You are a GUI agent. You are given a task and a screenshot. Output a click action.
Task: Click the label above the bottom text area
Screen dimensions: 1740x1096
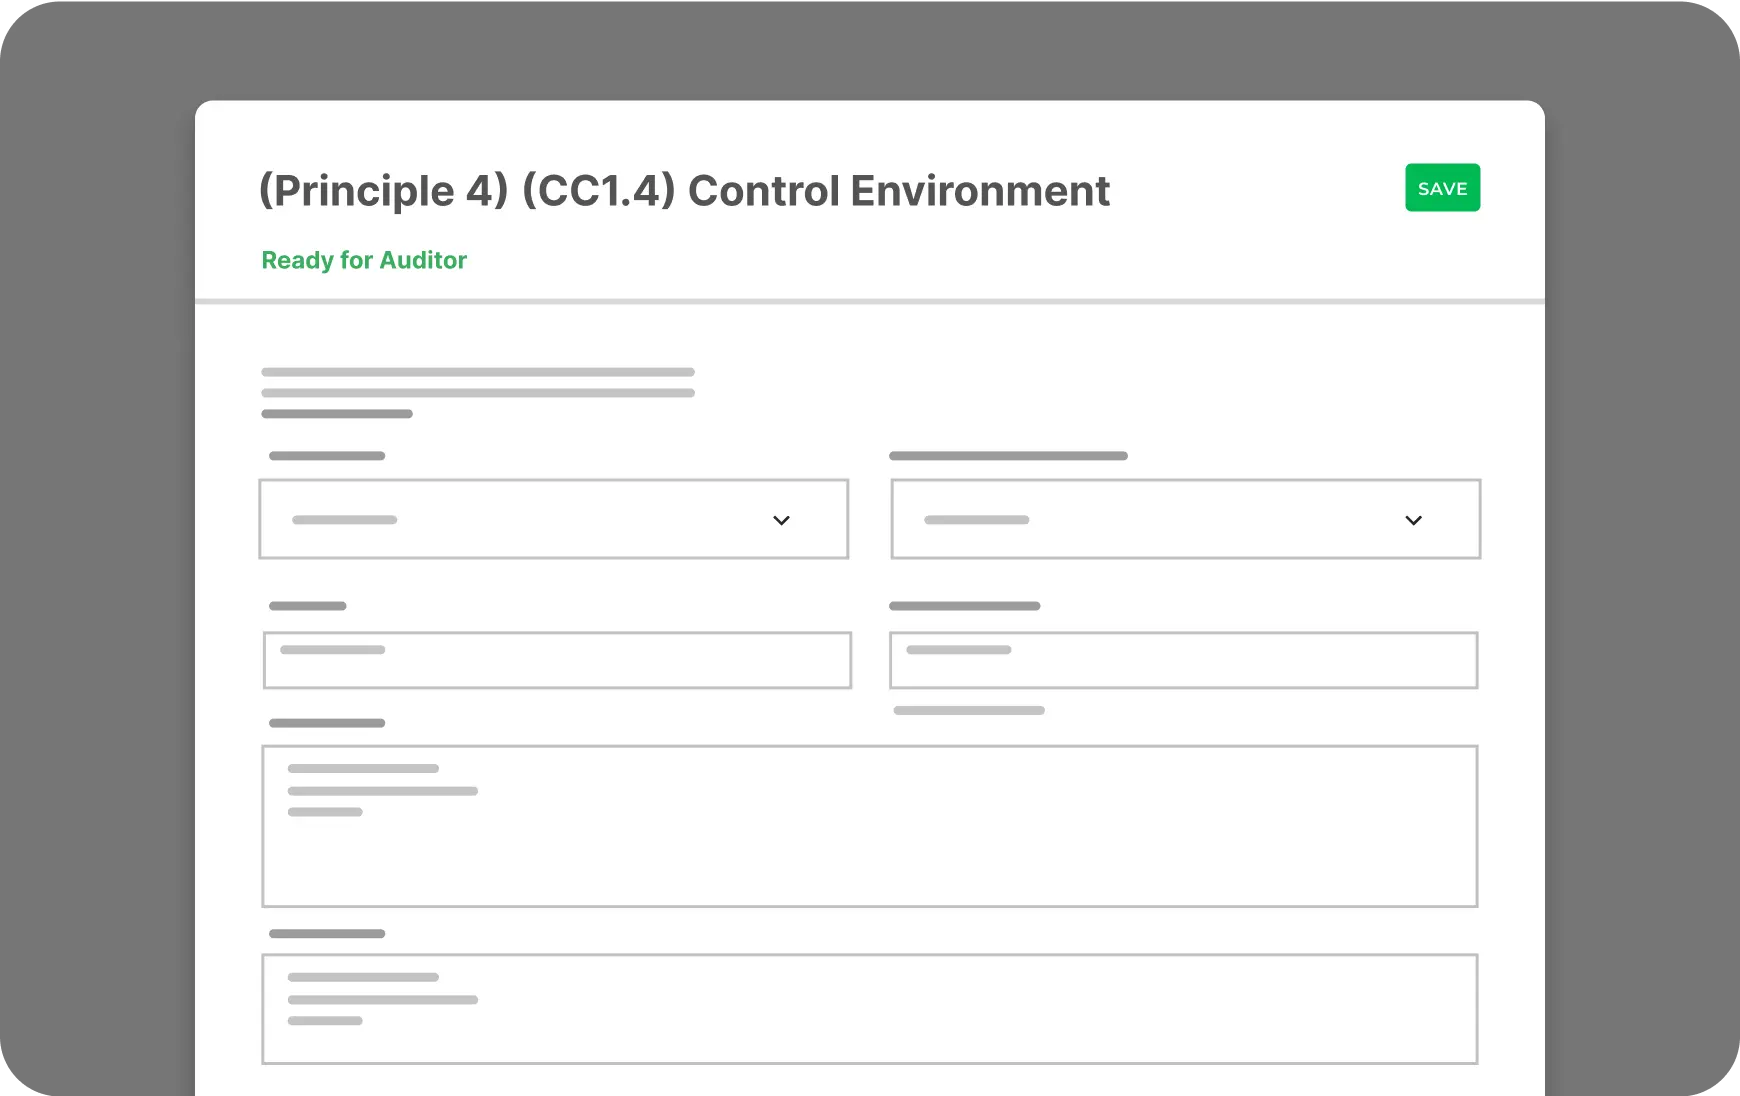click(x=327, y=934)
